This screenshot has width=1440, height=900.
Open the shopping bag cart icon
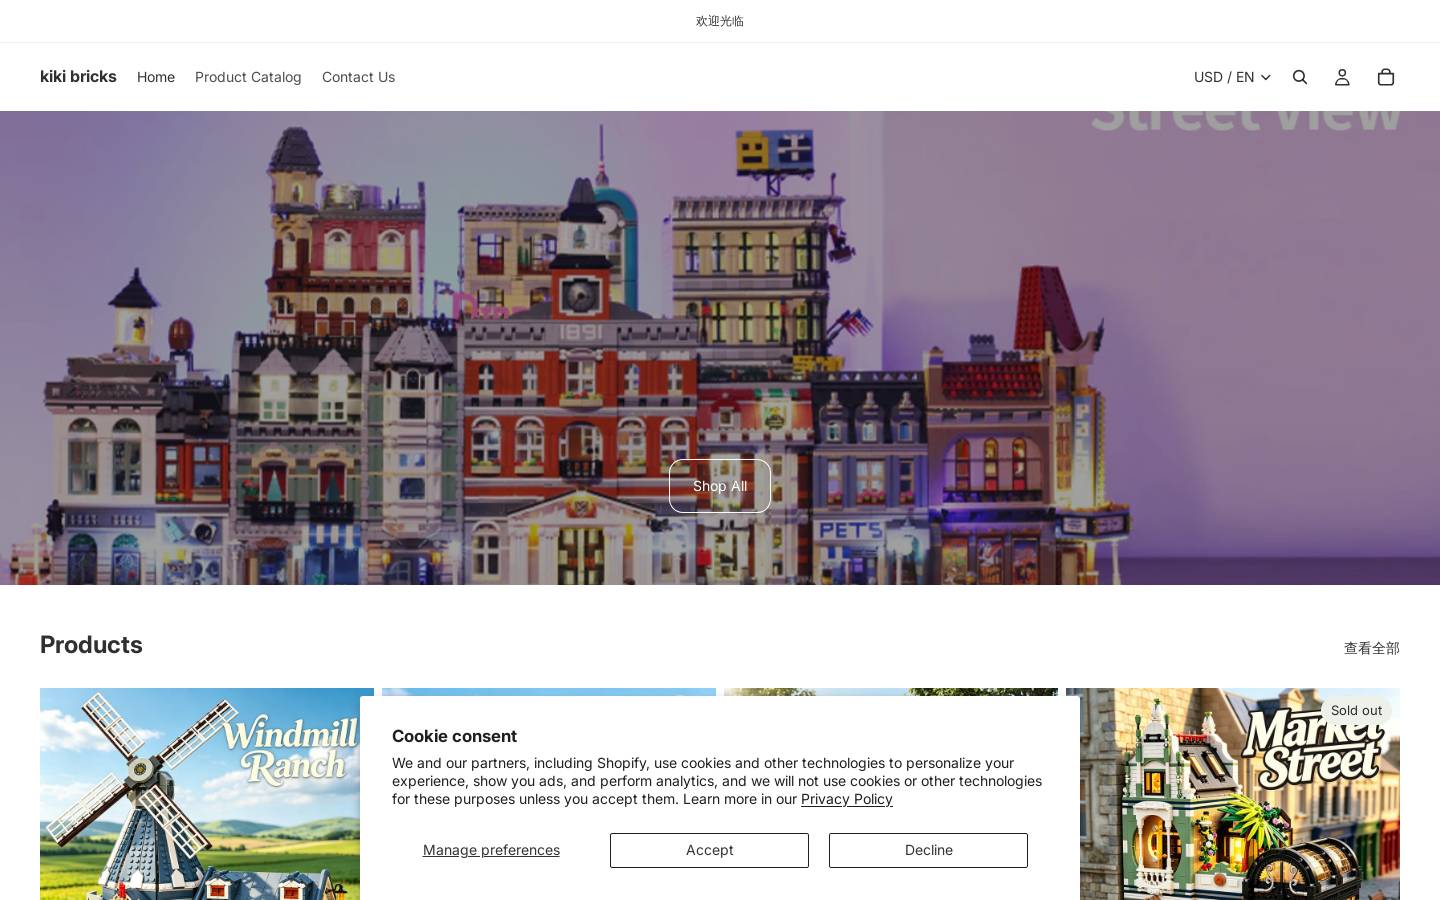(1386, 77)
